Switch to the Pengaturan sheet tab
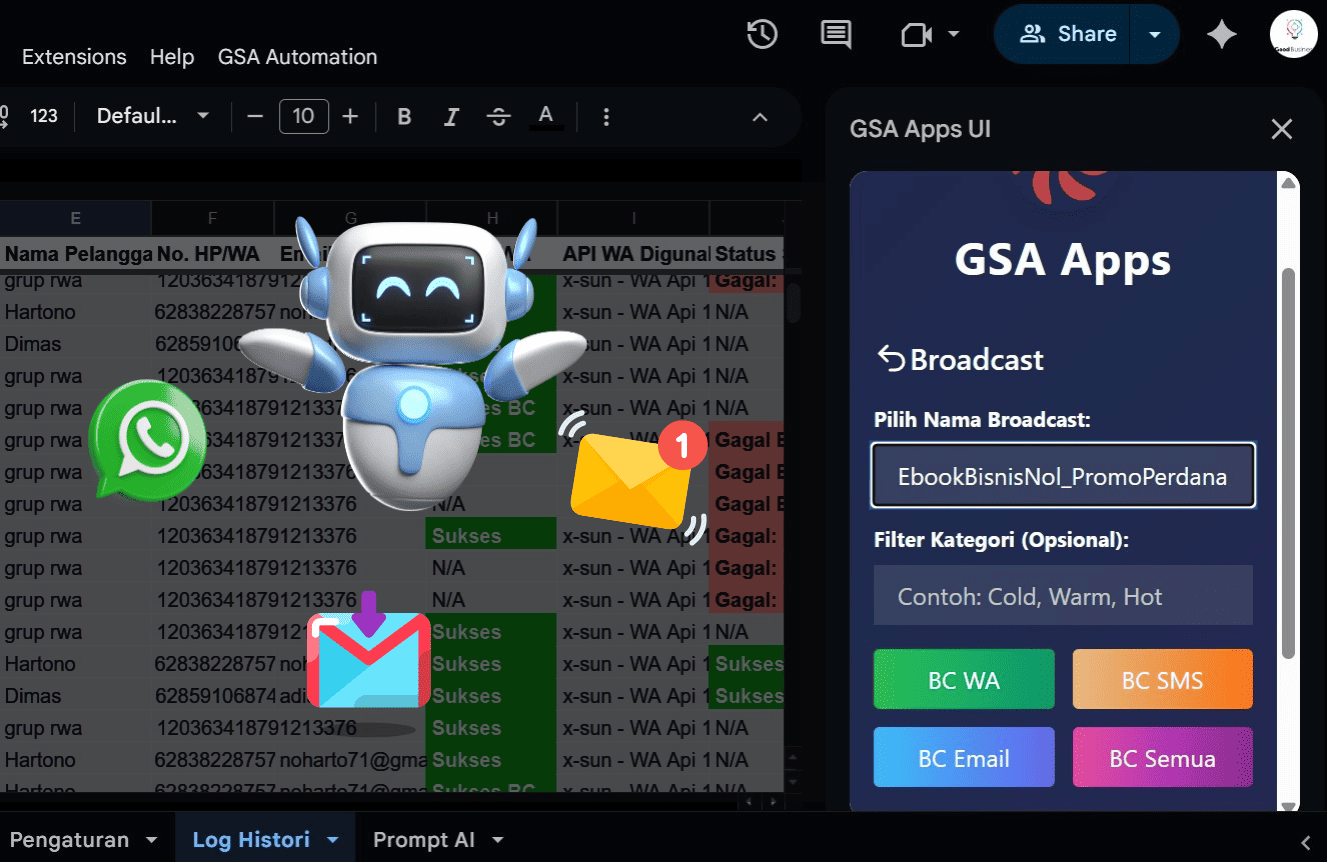Viewport: 1329px width, 862px height. coord(69,840)
